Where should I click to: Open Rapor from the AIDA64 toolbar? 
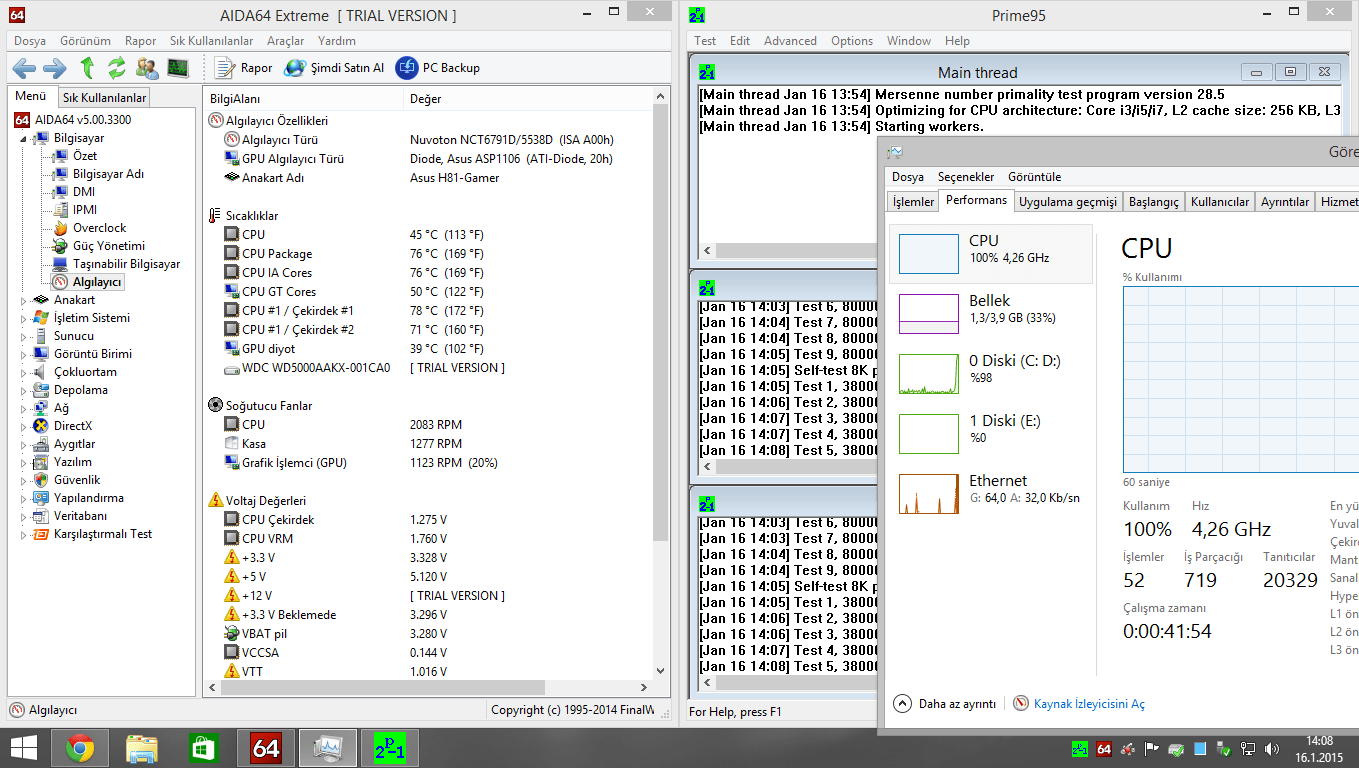tap(245, 68)
